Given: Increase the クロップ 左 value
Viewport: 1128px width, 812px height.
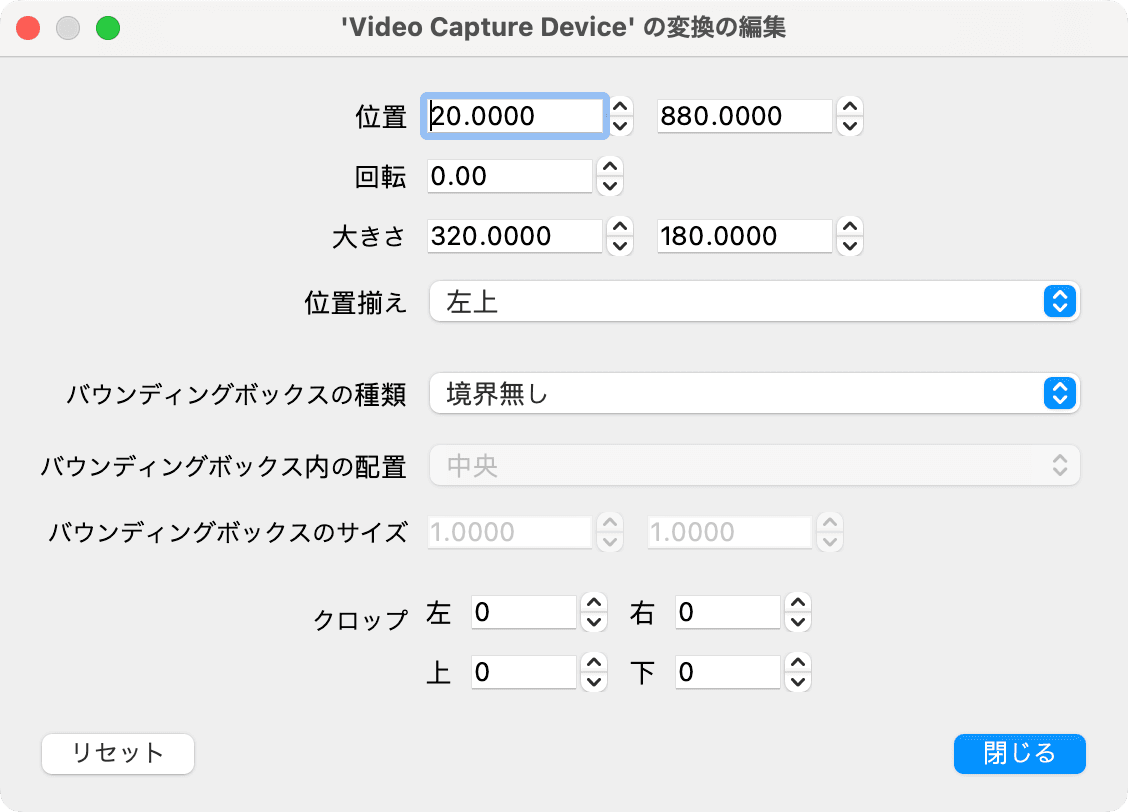Looking at the screenshot, I should 594,603.
